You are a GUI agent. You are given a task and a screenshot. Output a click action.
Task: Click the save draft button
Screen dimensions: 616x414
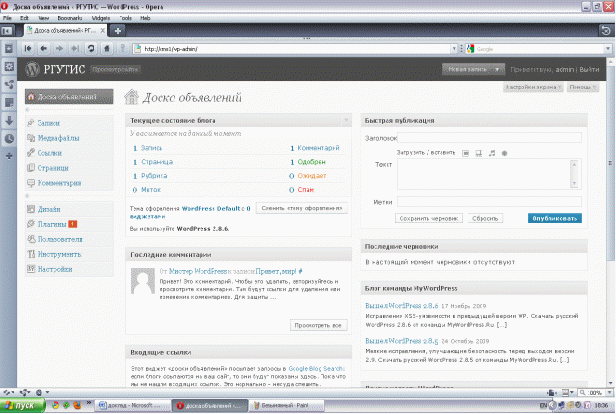point(429,218)
